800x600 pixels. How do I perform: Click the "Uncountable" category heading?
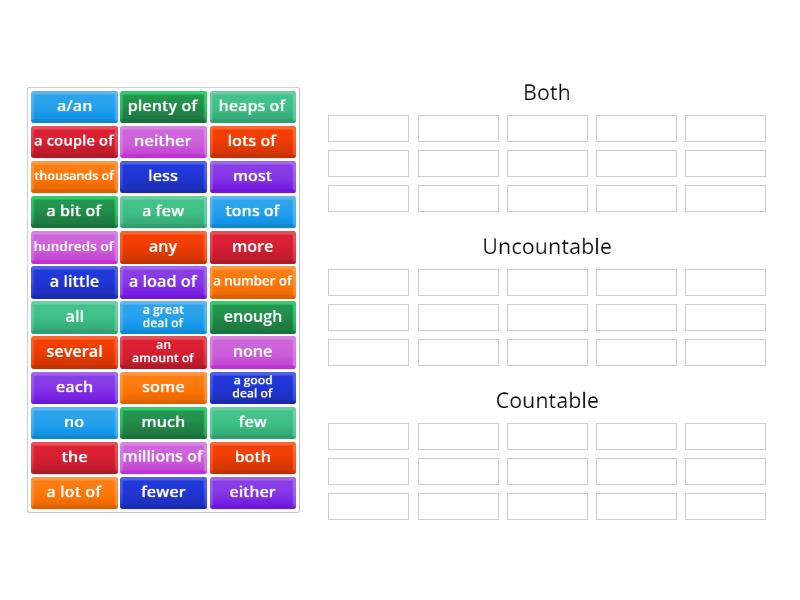546,246
